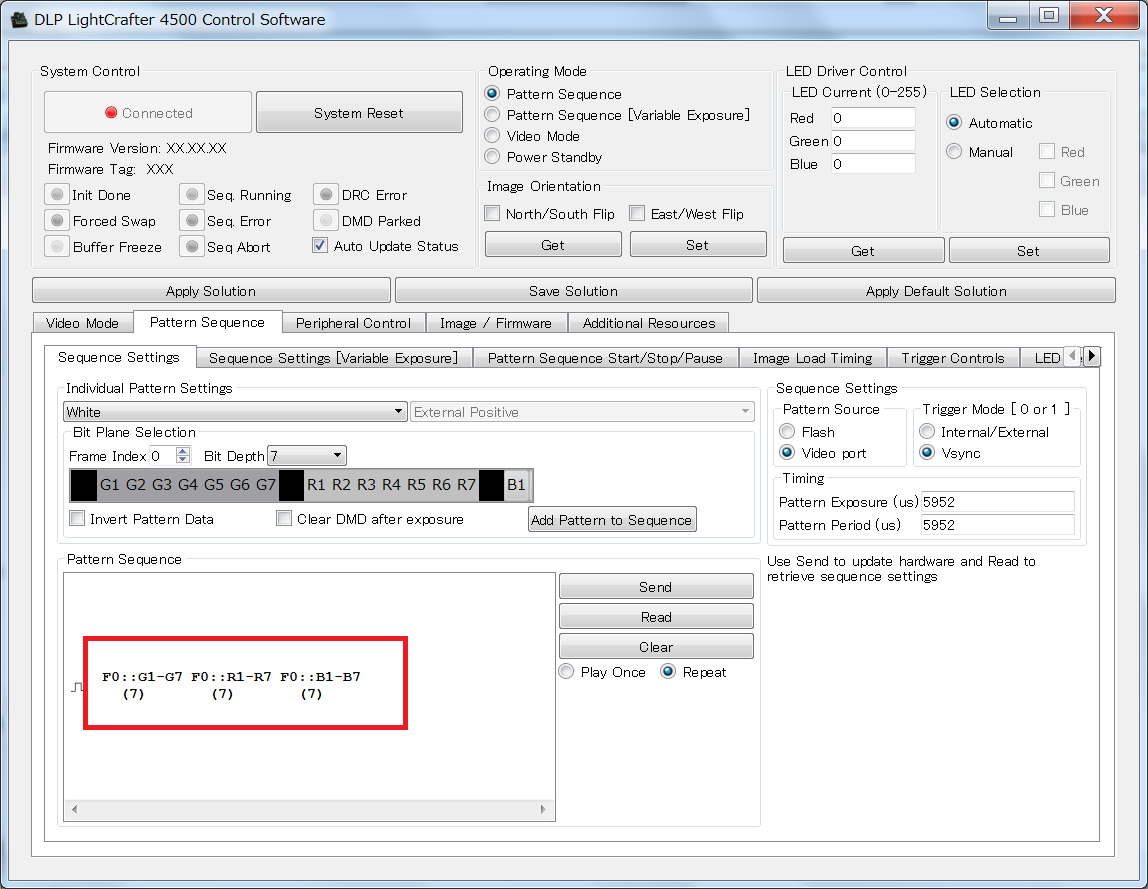Click the Init Done status indicator
This screenshot has width=1148, height=889.
(x=56, y=195)
